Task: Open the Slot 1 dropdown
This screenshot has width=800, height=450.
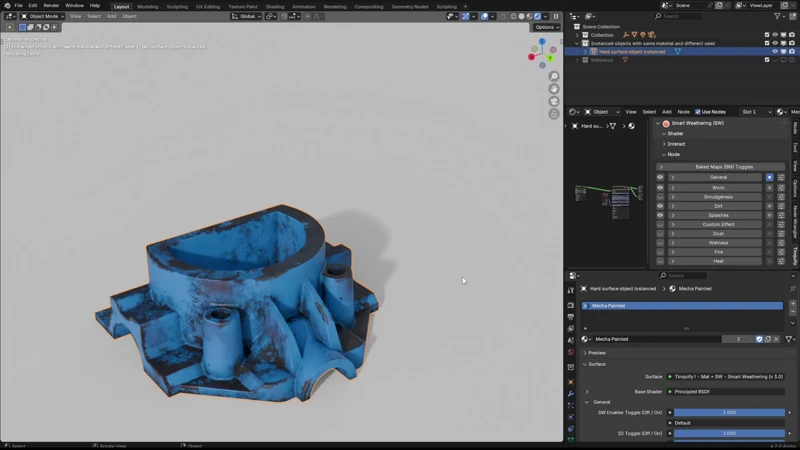Action: [x=756, y=112]
